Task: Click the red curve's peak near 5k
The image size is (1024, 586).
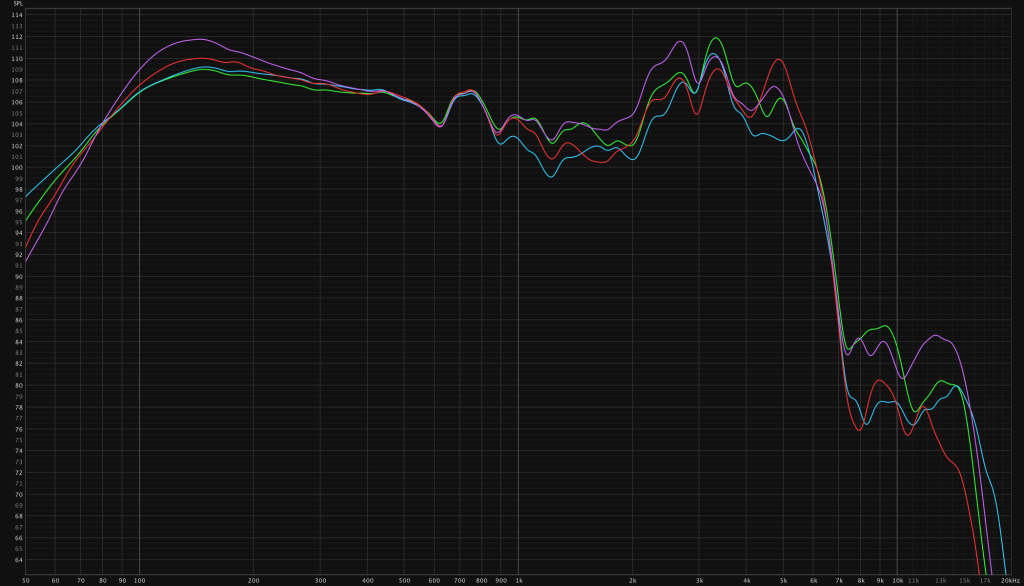Action: (x=777, y=59)
